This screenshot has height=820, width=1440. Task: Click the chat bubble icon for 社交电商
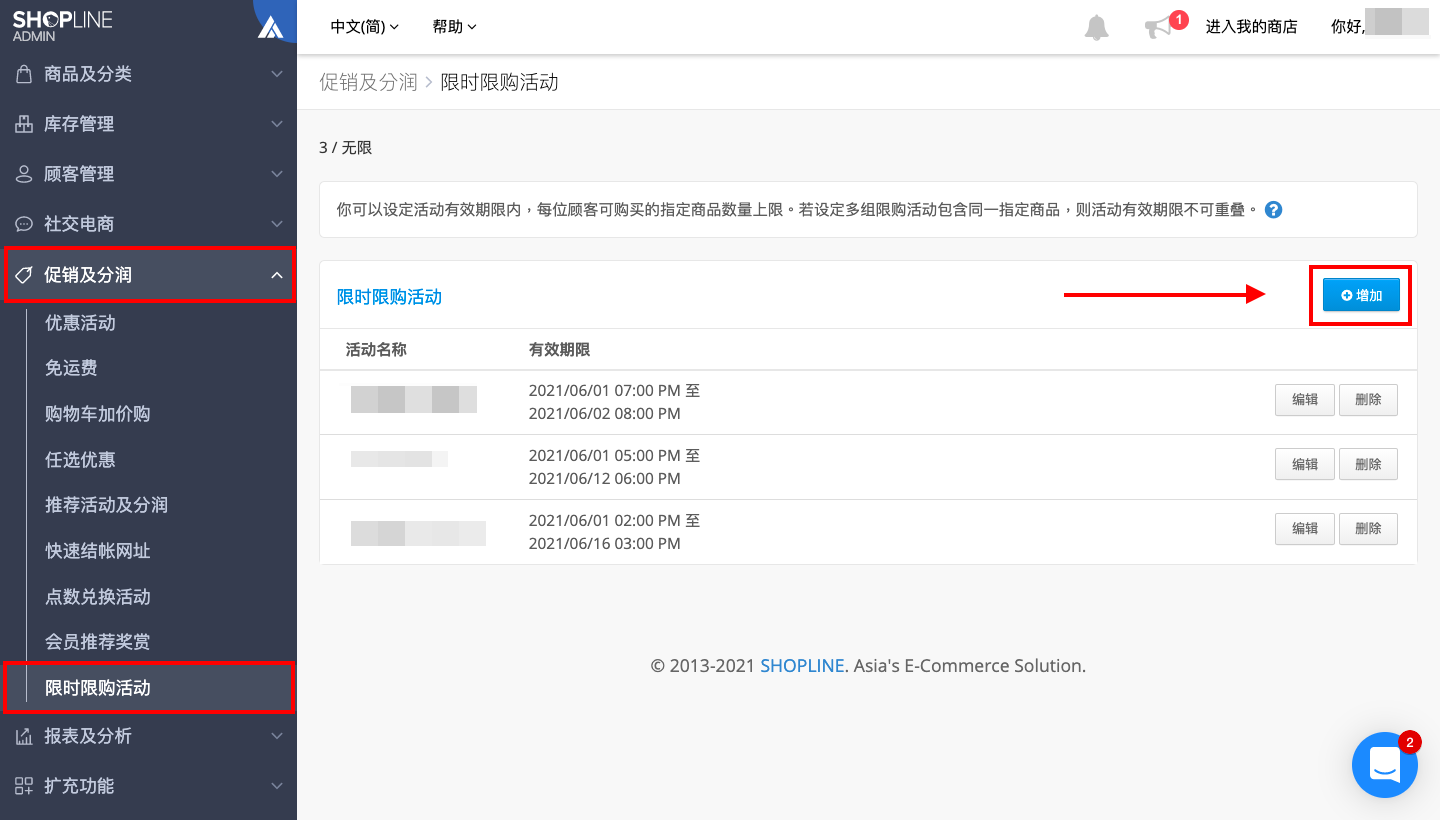coord(24,224)
